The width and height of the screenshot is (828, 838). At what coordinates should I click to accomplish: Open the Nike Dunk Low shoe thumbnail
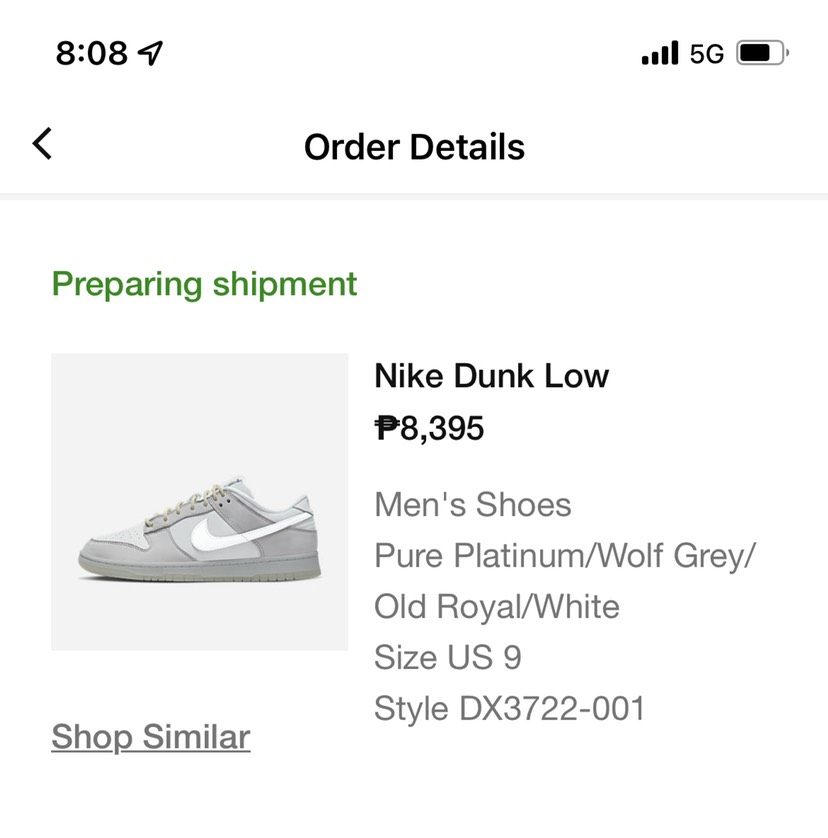click(x=199, y=502)
